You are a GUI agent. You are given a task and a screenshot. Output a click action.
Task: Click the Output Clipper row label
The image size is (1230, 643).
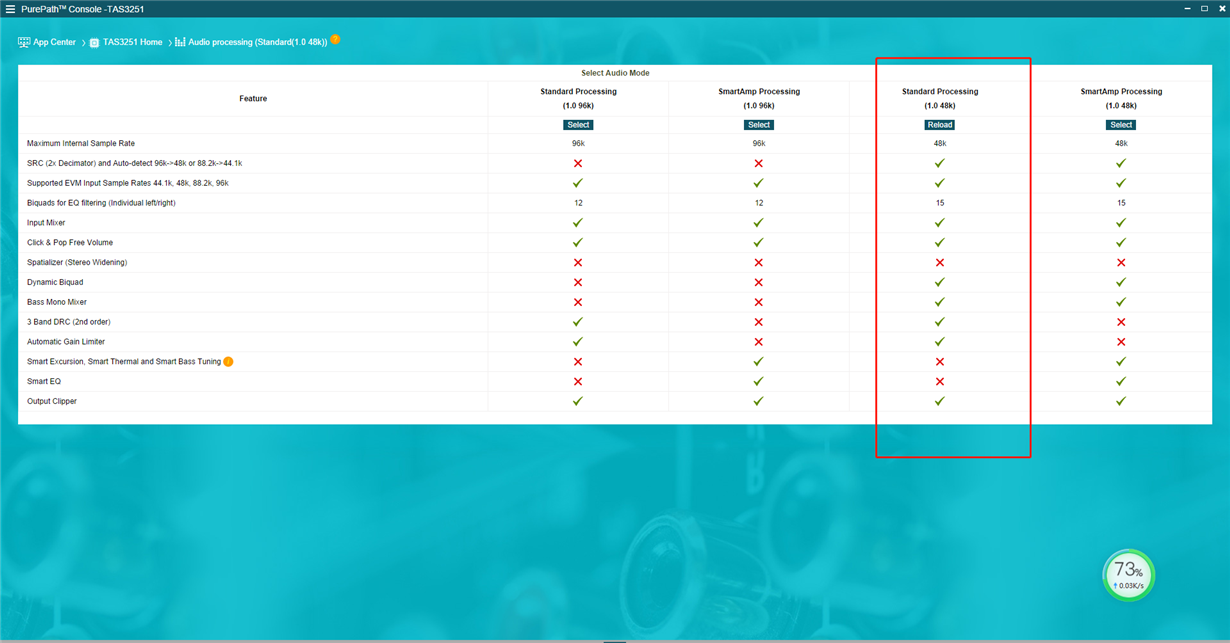click(x=52, y=401)
